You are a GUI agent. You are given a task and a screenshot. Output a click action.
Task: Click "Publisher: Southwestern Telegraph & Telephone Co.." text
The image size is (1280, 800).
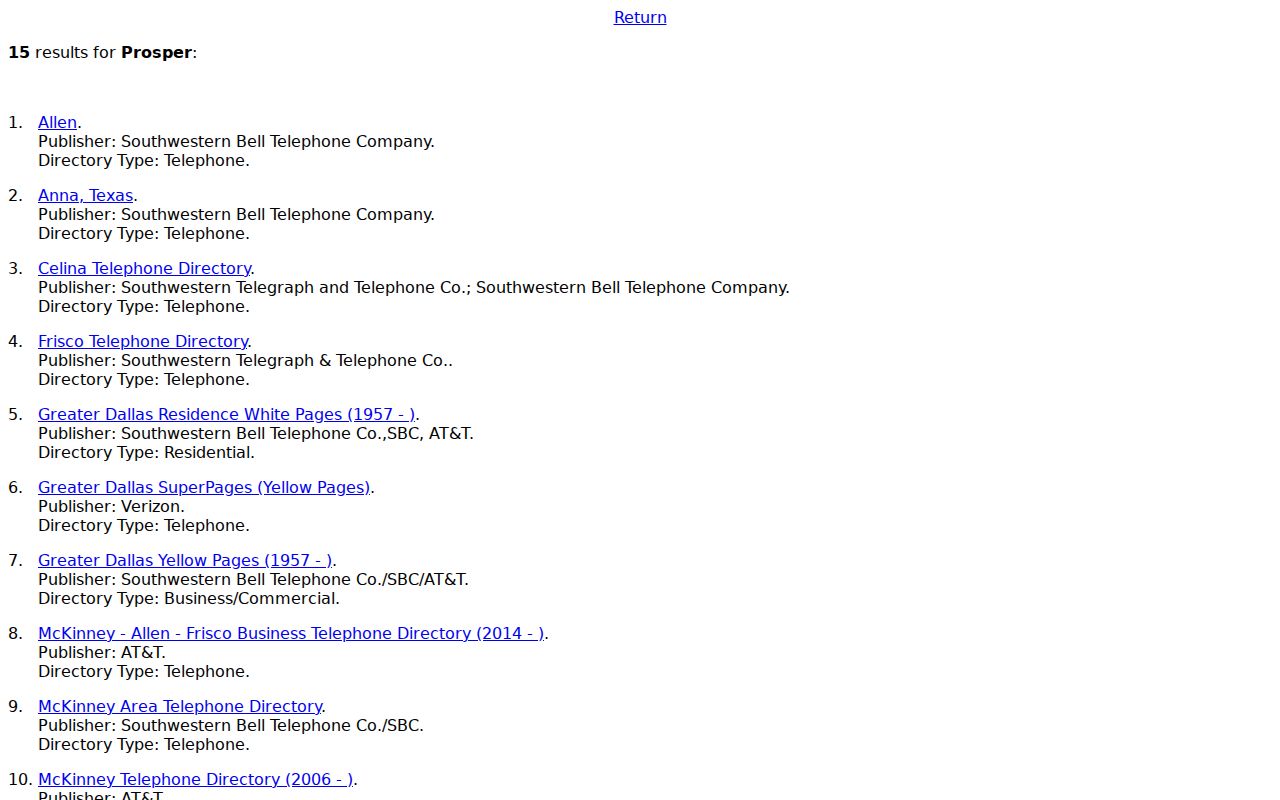click(245, 360)
